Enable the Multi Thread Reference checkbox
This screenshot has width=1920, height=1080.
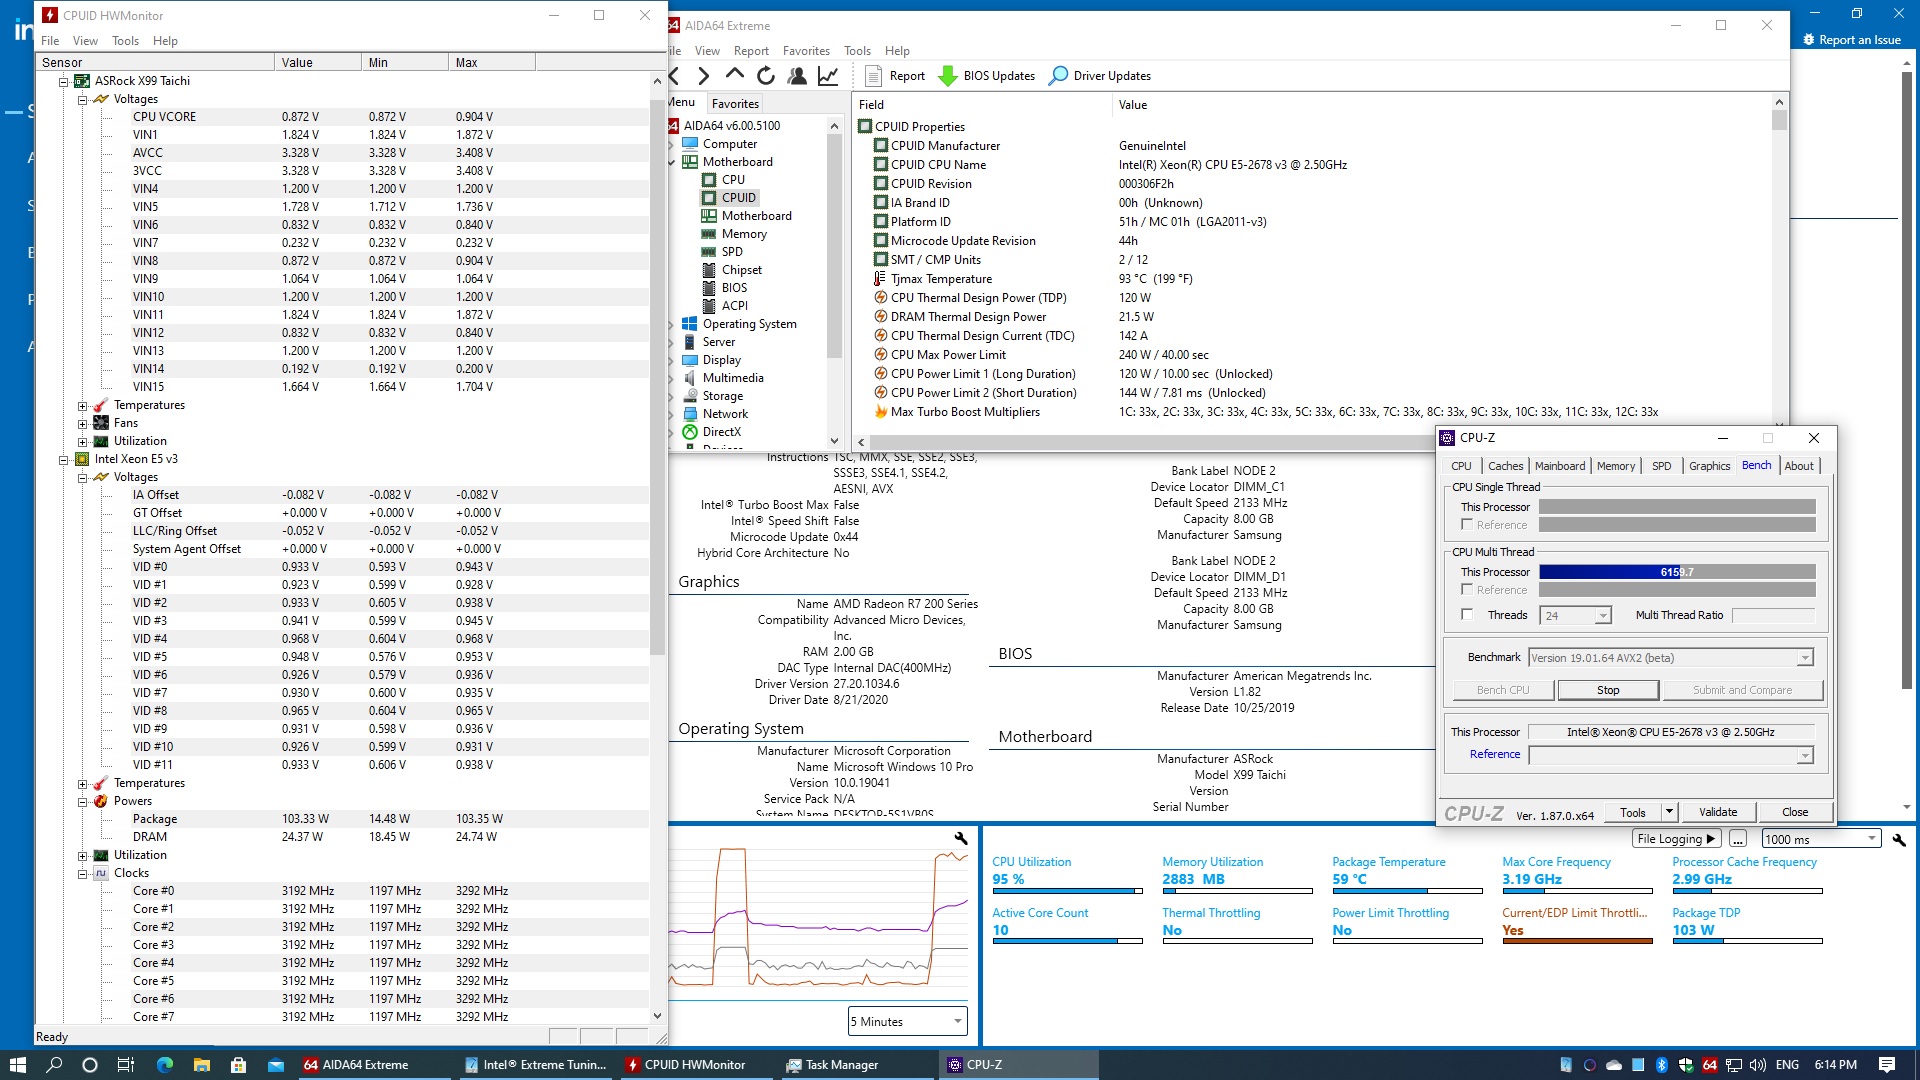tap(1467, 590)
